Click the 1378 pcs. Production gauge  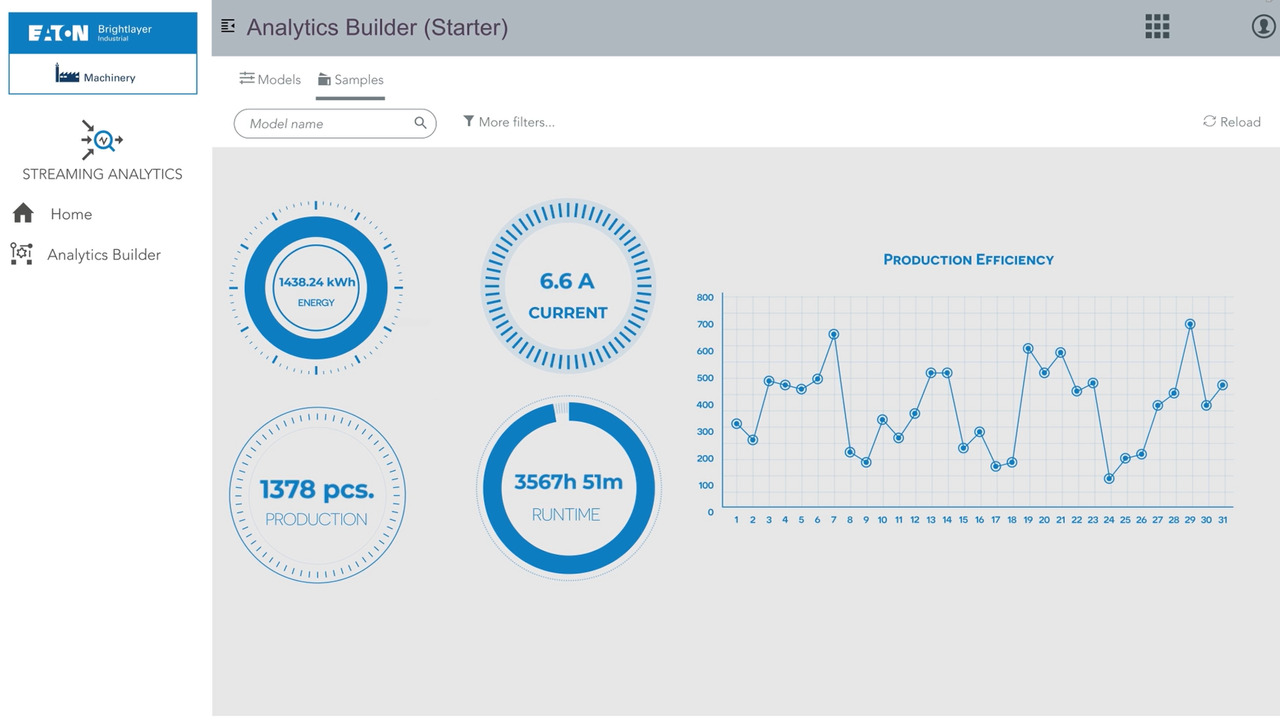coord(317,495)
